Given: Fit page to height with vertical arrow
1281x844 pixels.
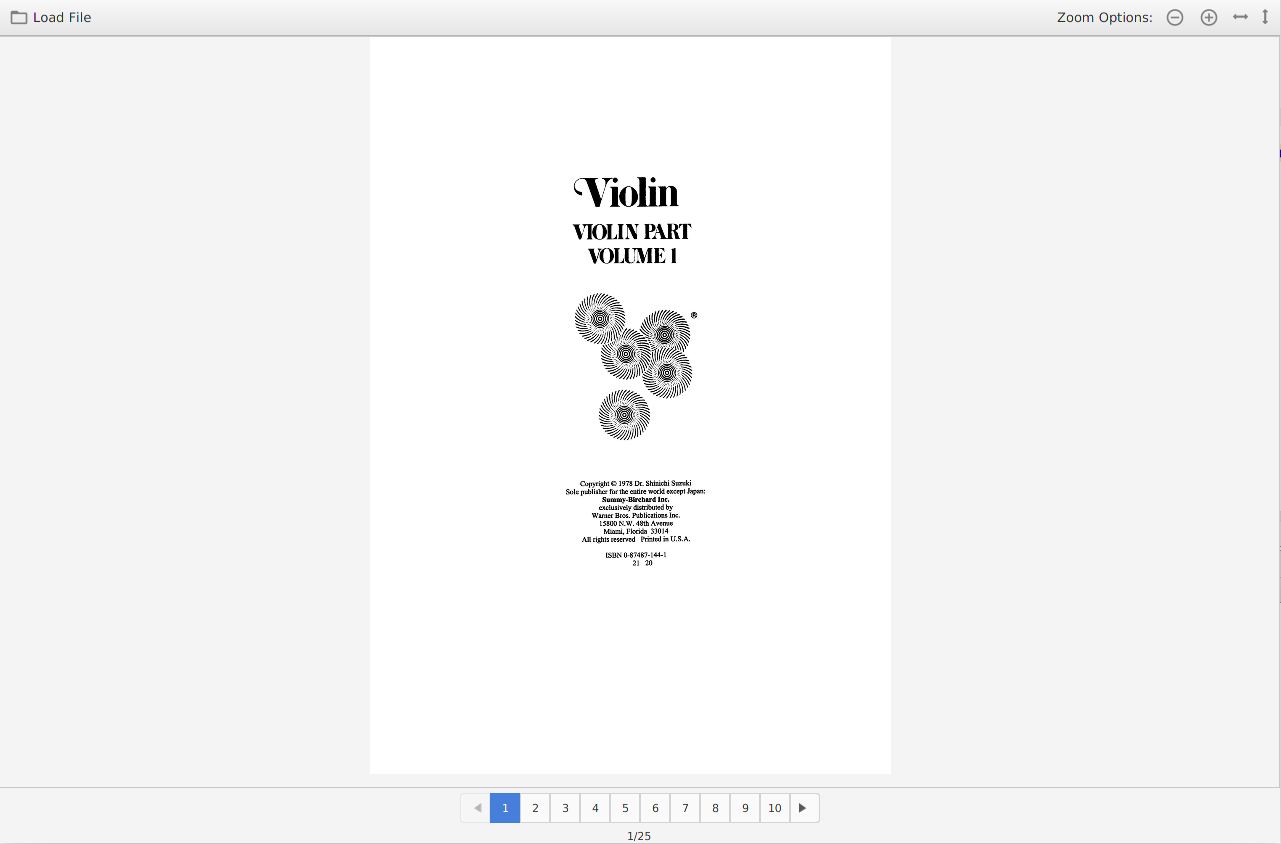Looking at the screenshot, I should [1265, 17].
